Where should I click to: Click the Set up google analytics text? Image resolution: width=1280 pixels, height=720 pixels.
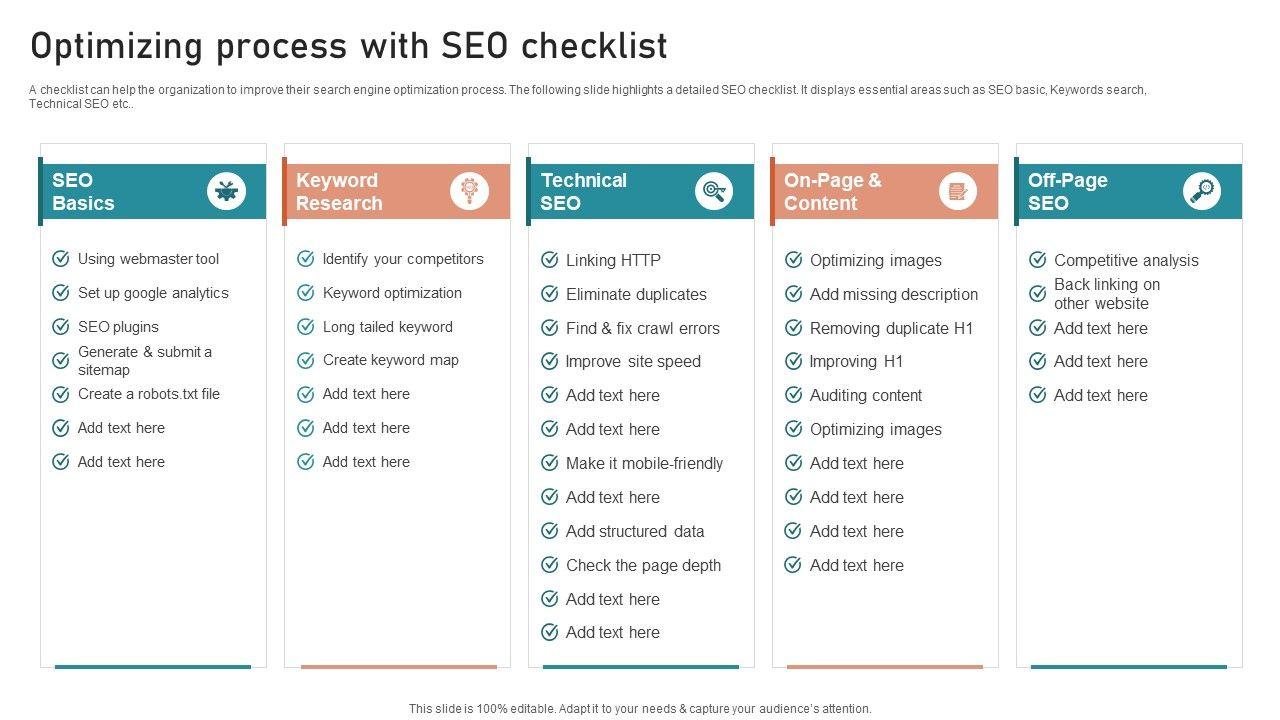coord(153,293)
